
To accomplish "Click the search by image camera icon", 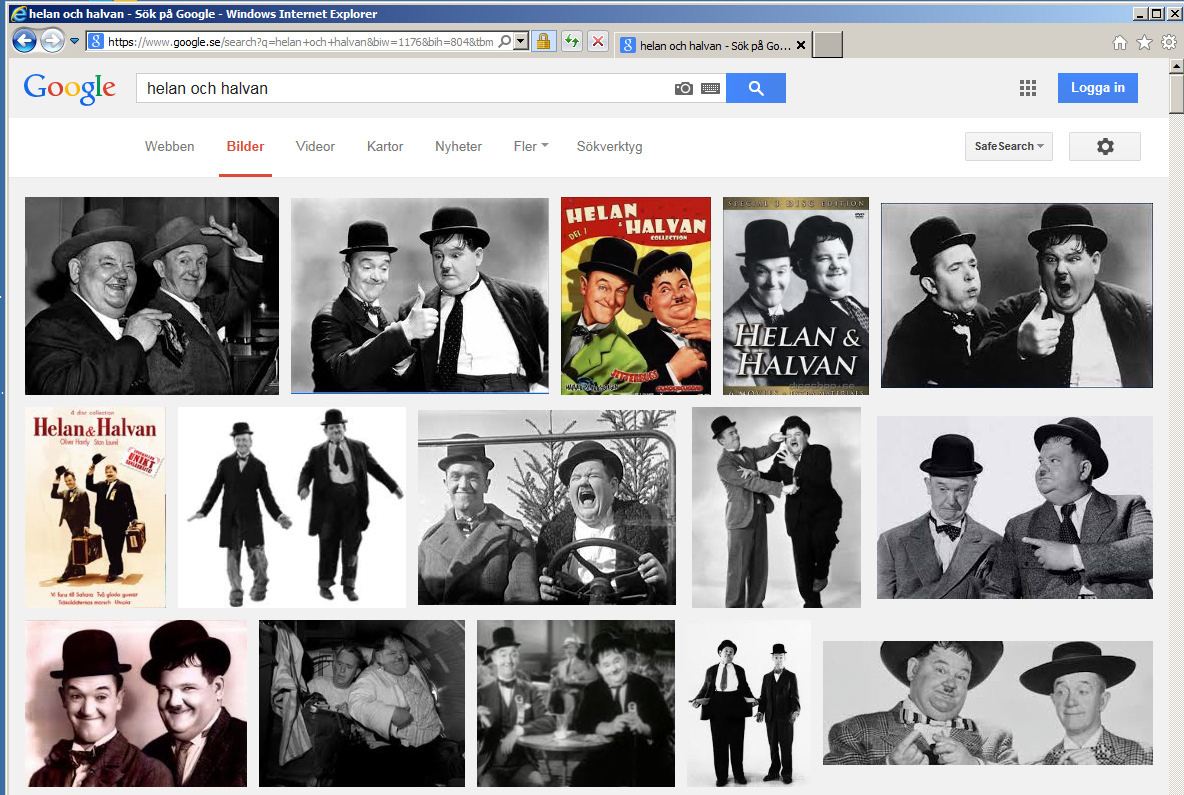I will click(683, 88).
